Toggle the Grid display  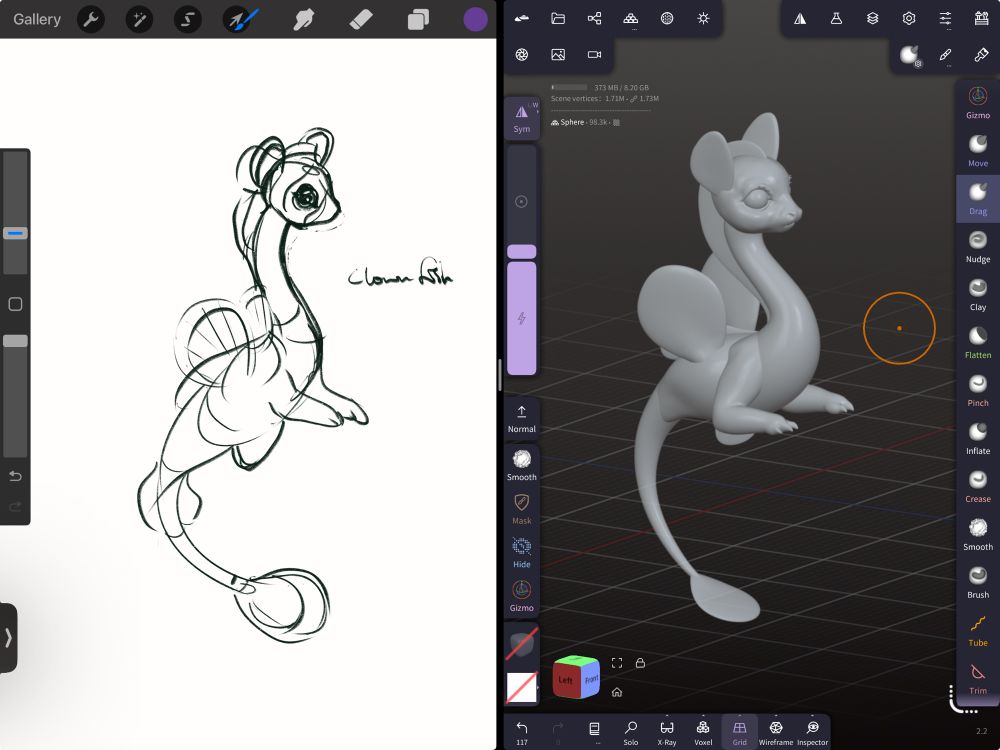740,732
